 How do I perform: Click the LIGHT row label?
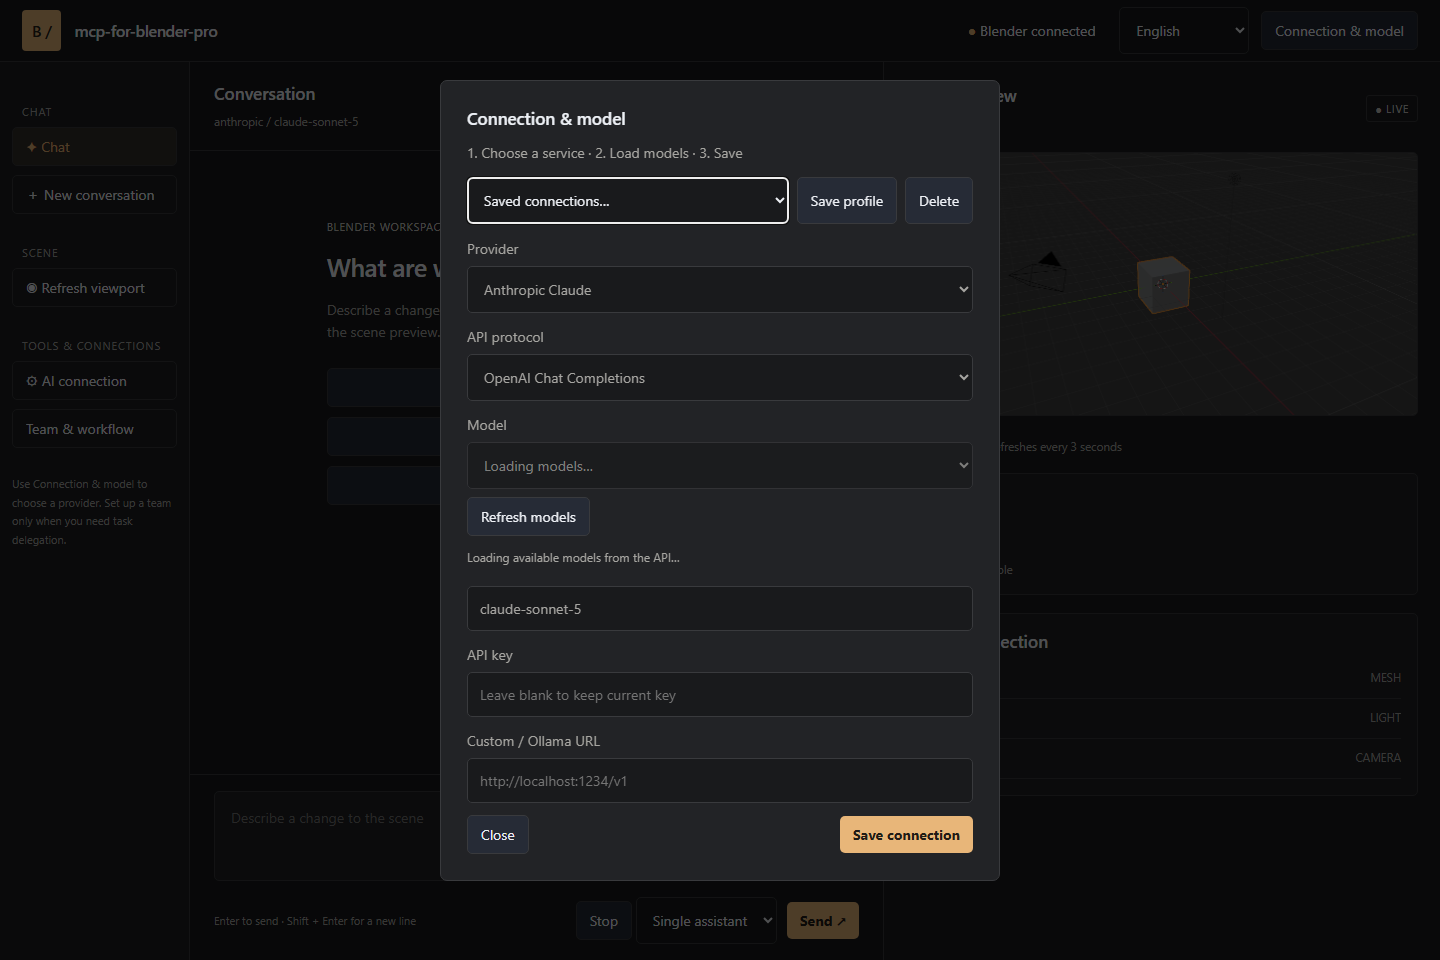(1385, 718)
